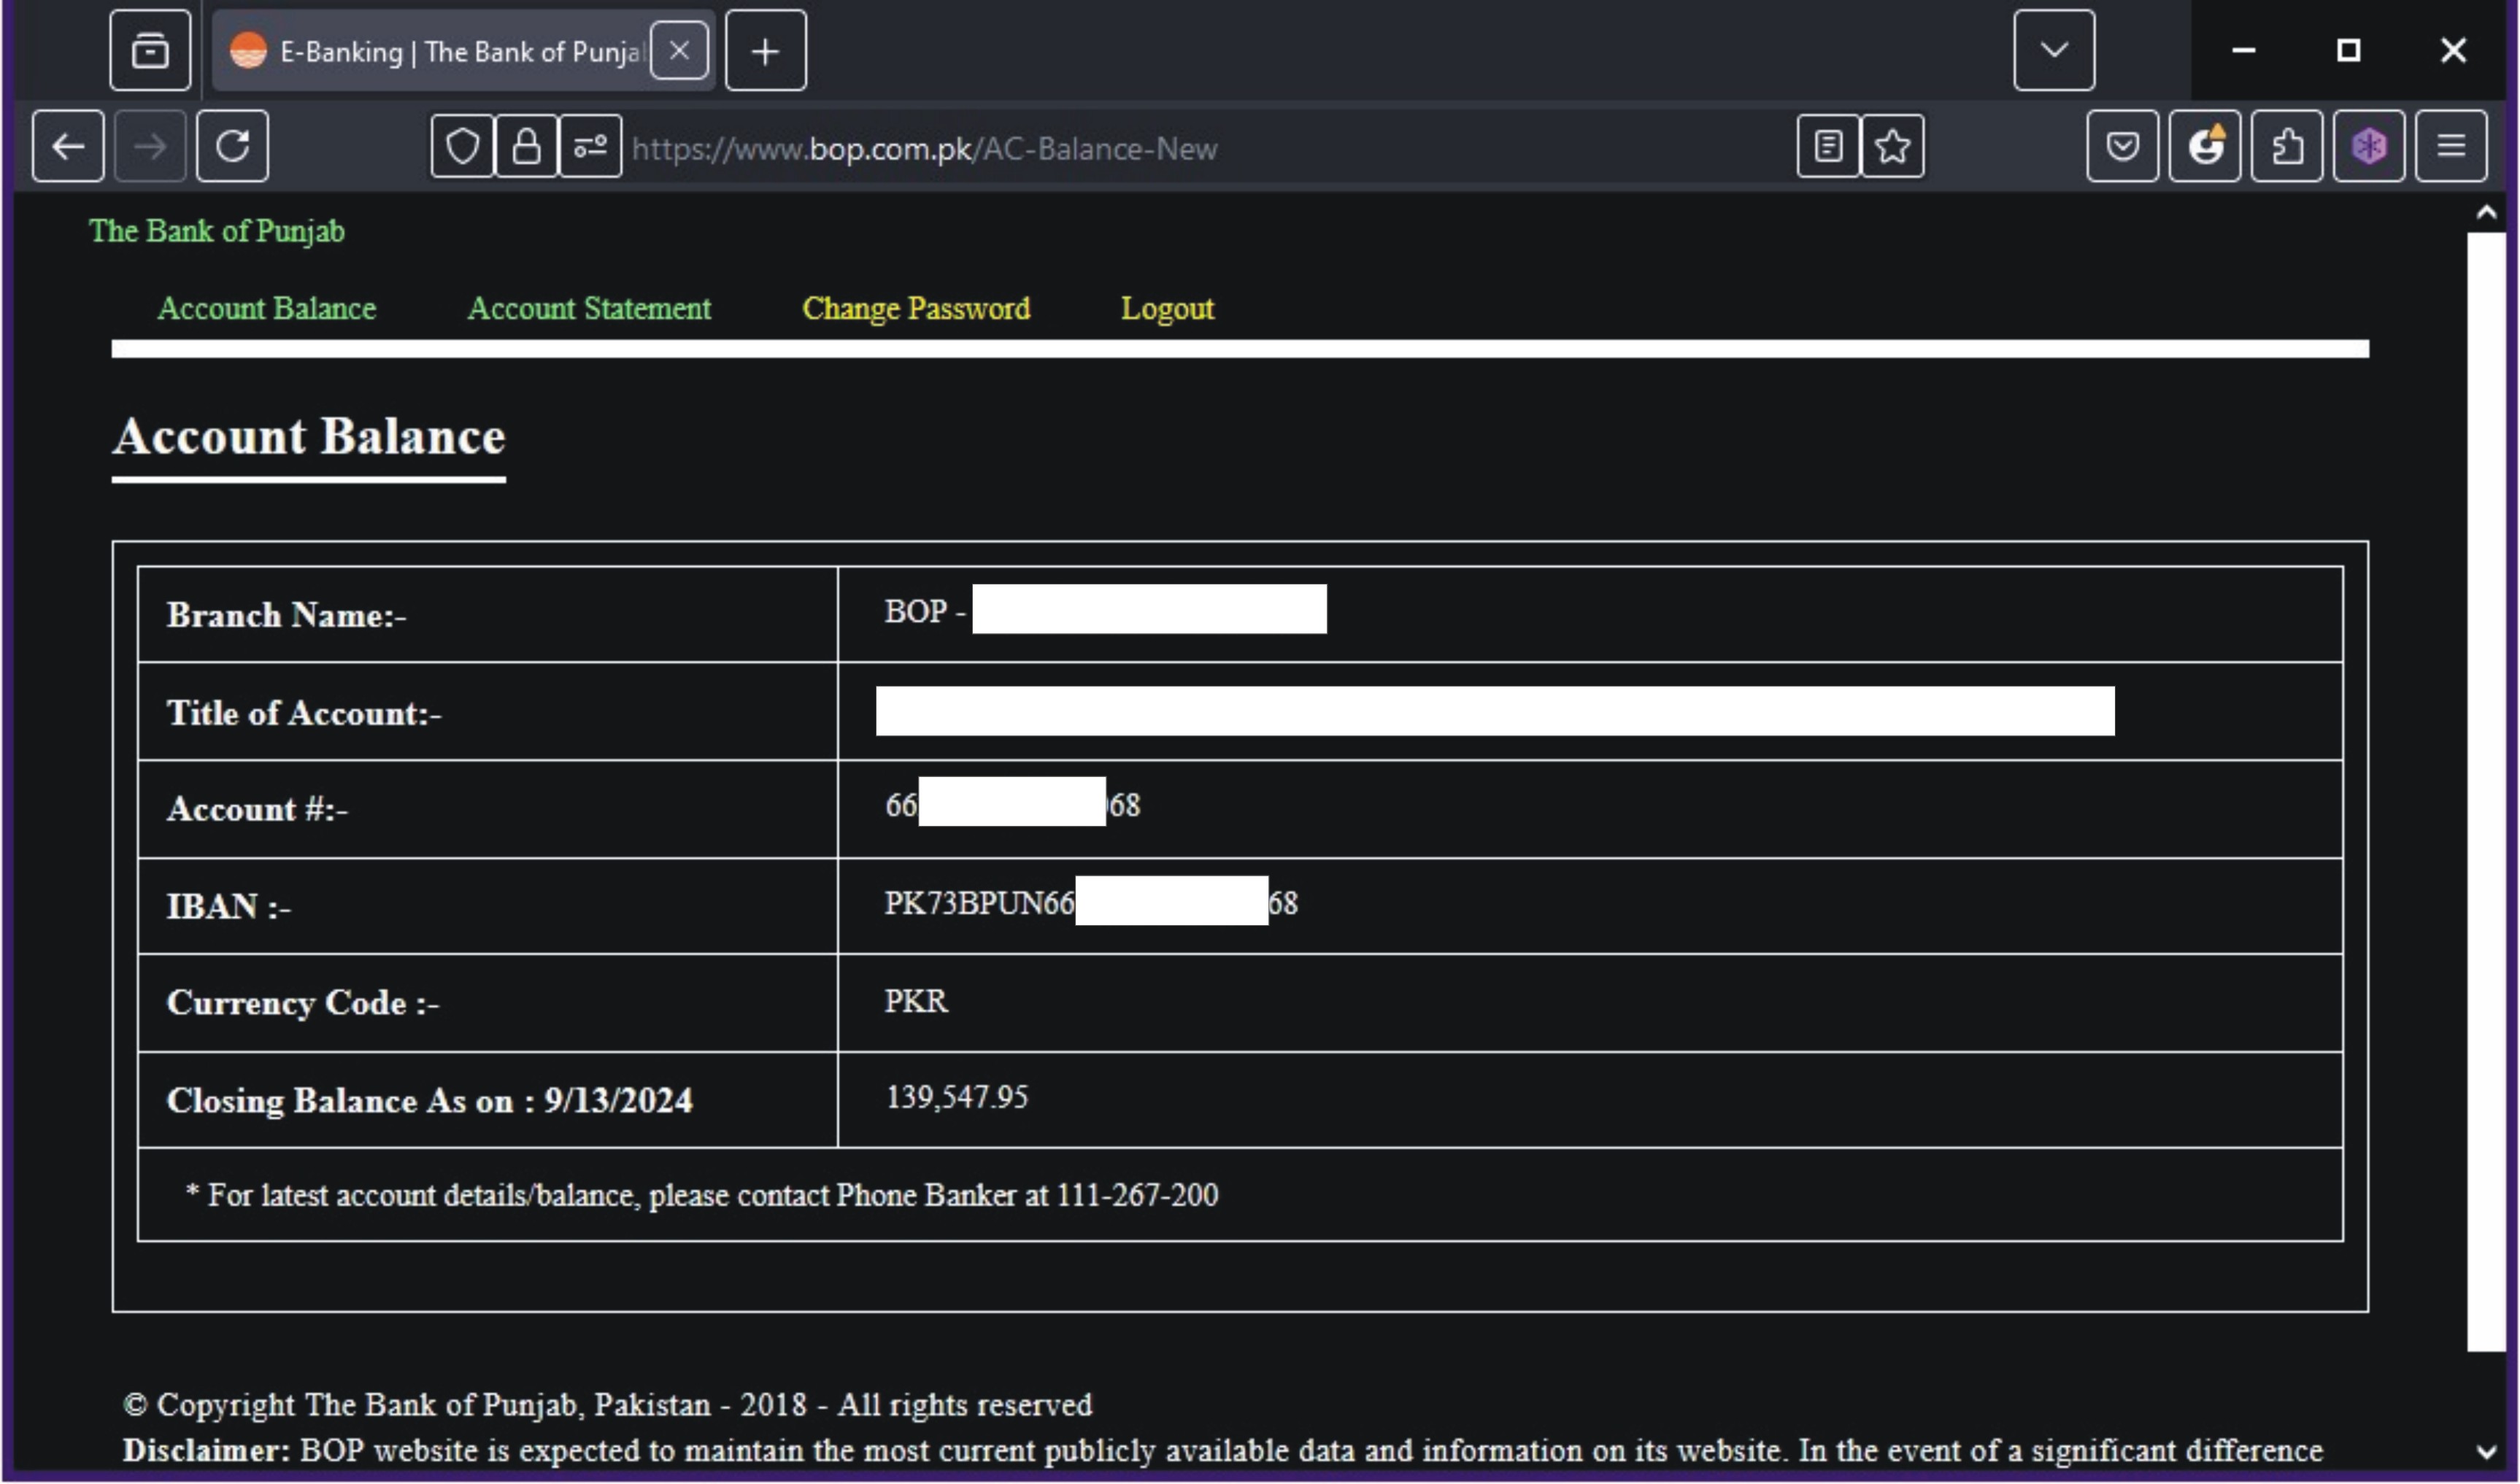Open the Account Statement menu link
Image resolution: width=2520 pixels, height=1484 pixels.
pyautogui.click(x=589, y=308)
